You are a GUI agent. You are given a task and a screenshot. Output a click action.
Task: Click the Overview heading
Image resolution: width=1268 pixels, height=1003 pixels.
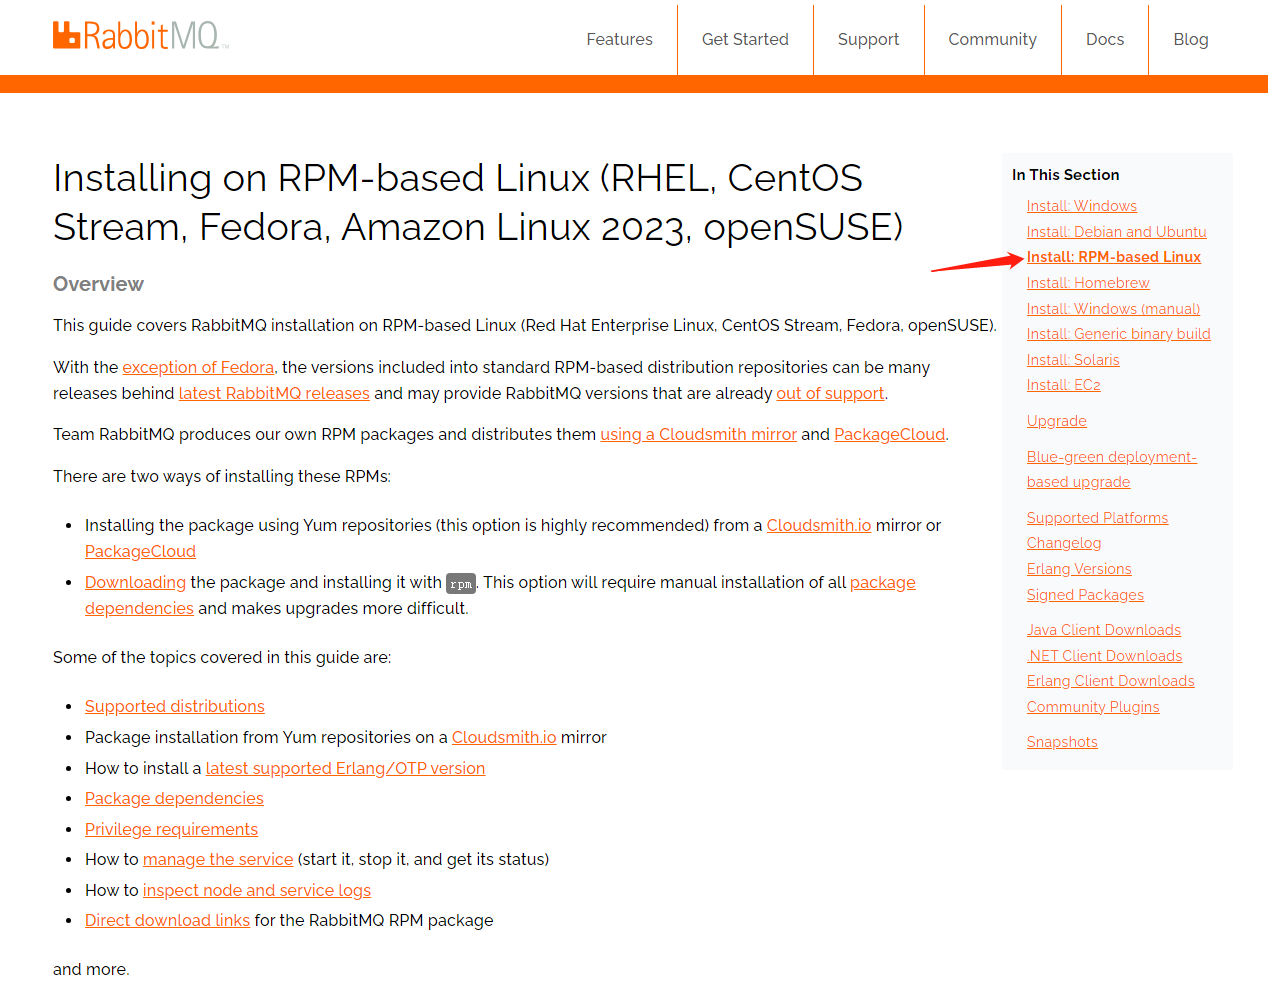coord(98,284)
